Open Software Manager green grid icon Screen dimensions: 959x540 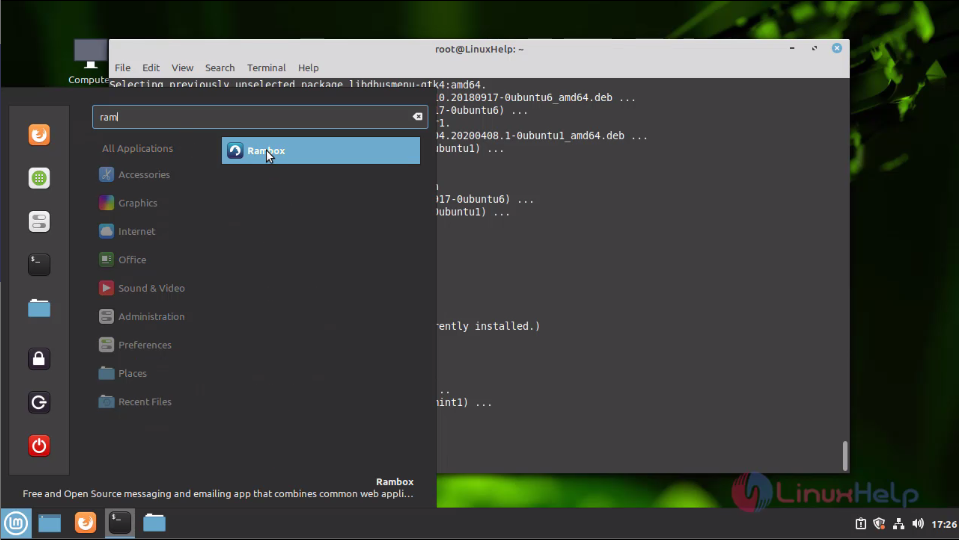[39, 178]
